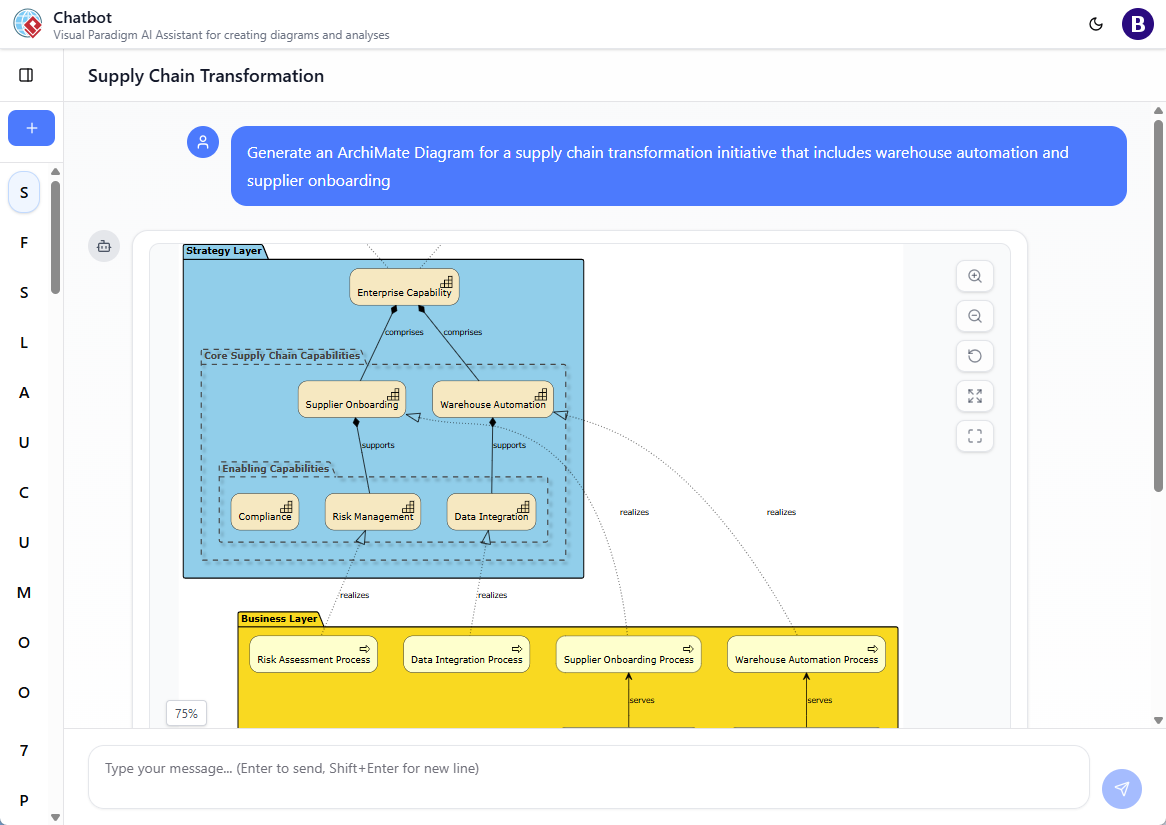The height and width of the screenshot is (825, 1166).
Task: Click the Visual Paradigm logo
Action: pos(27,24)
